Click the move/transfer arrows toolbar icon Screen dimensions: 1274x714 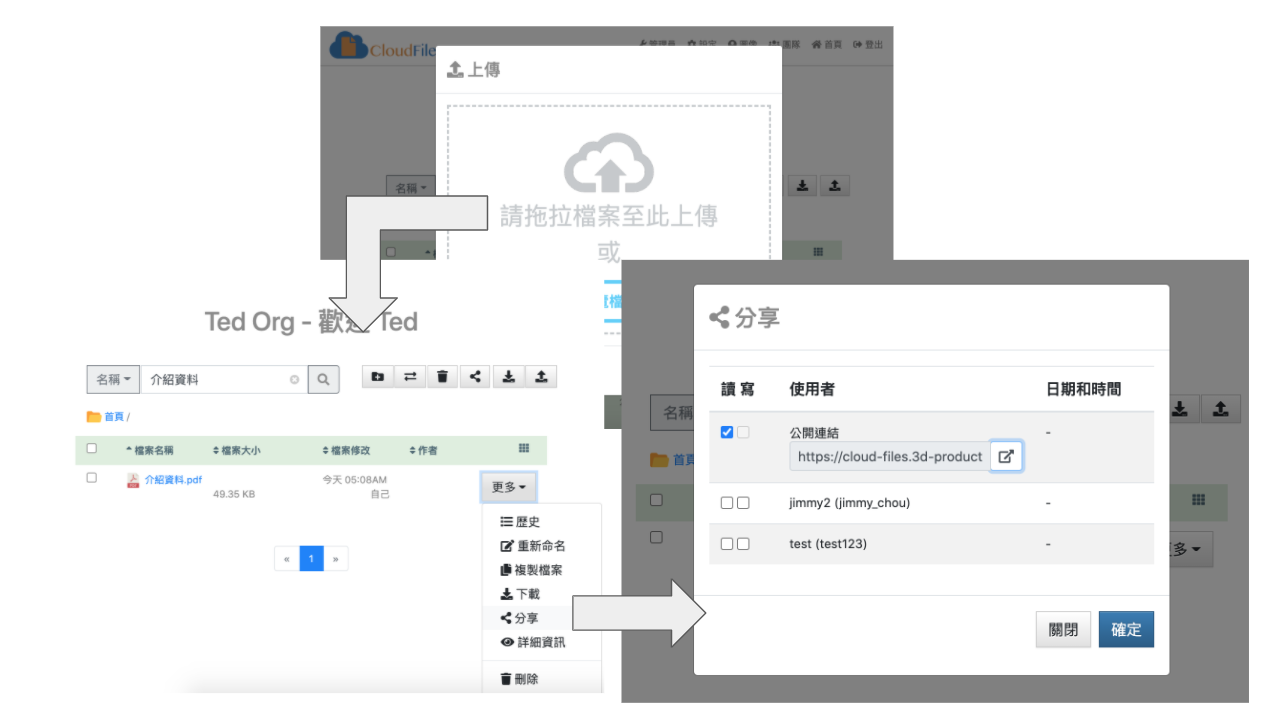point(409,377)
